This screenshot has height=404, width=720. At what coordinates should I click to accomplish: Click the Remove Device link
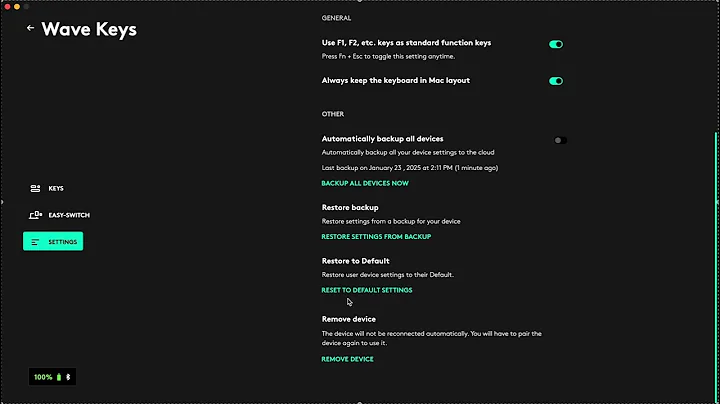347,358
